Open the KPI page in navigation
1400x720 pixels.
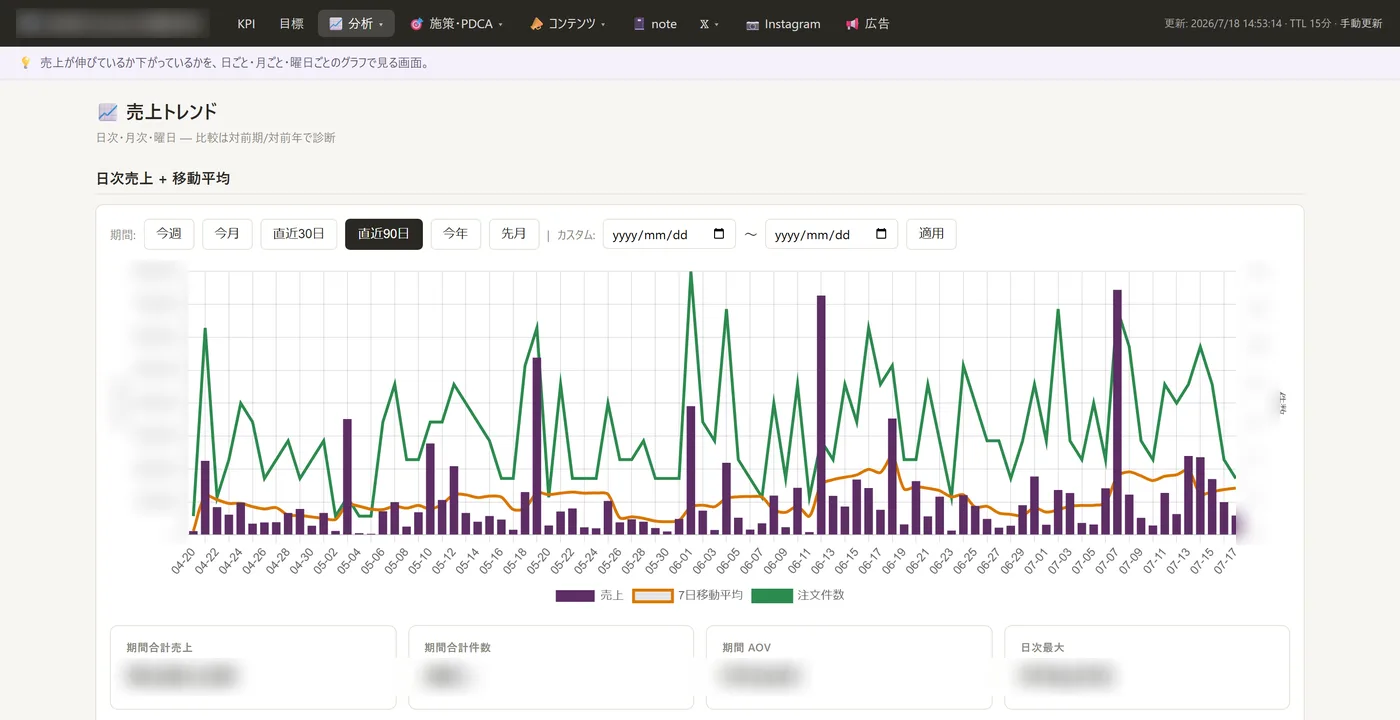click(x=246, y=24)
